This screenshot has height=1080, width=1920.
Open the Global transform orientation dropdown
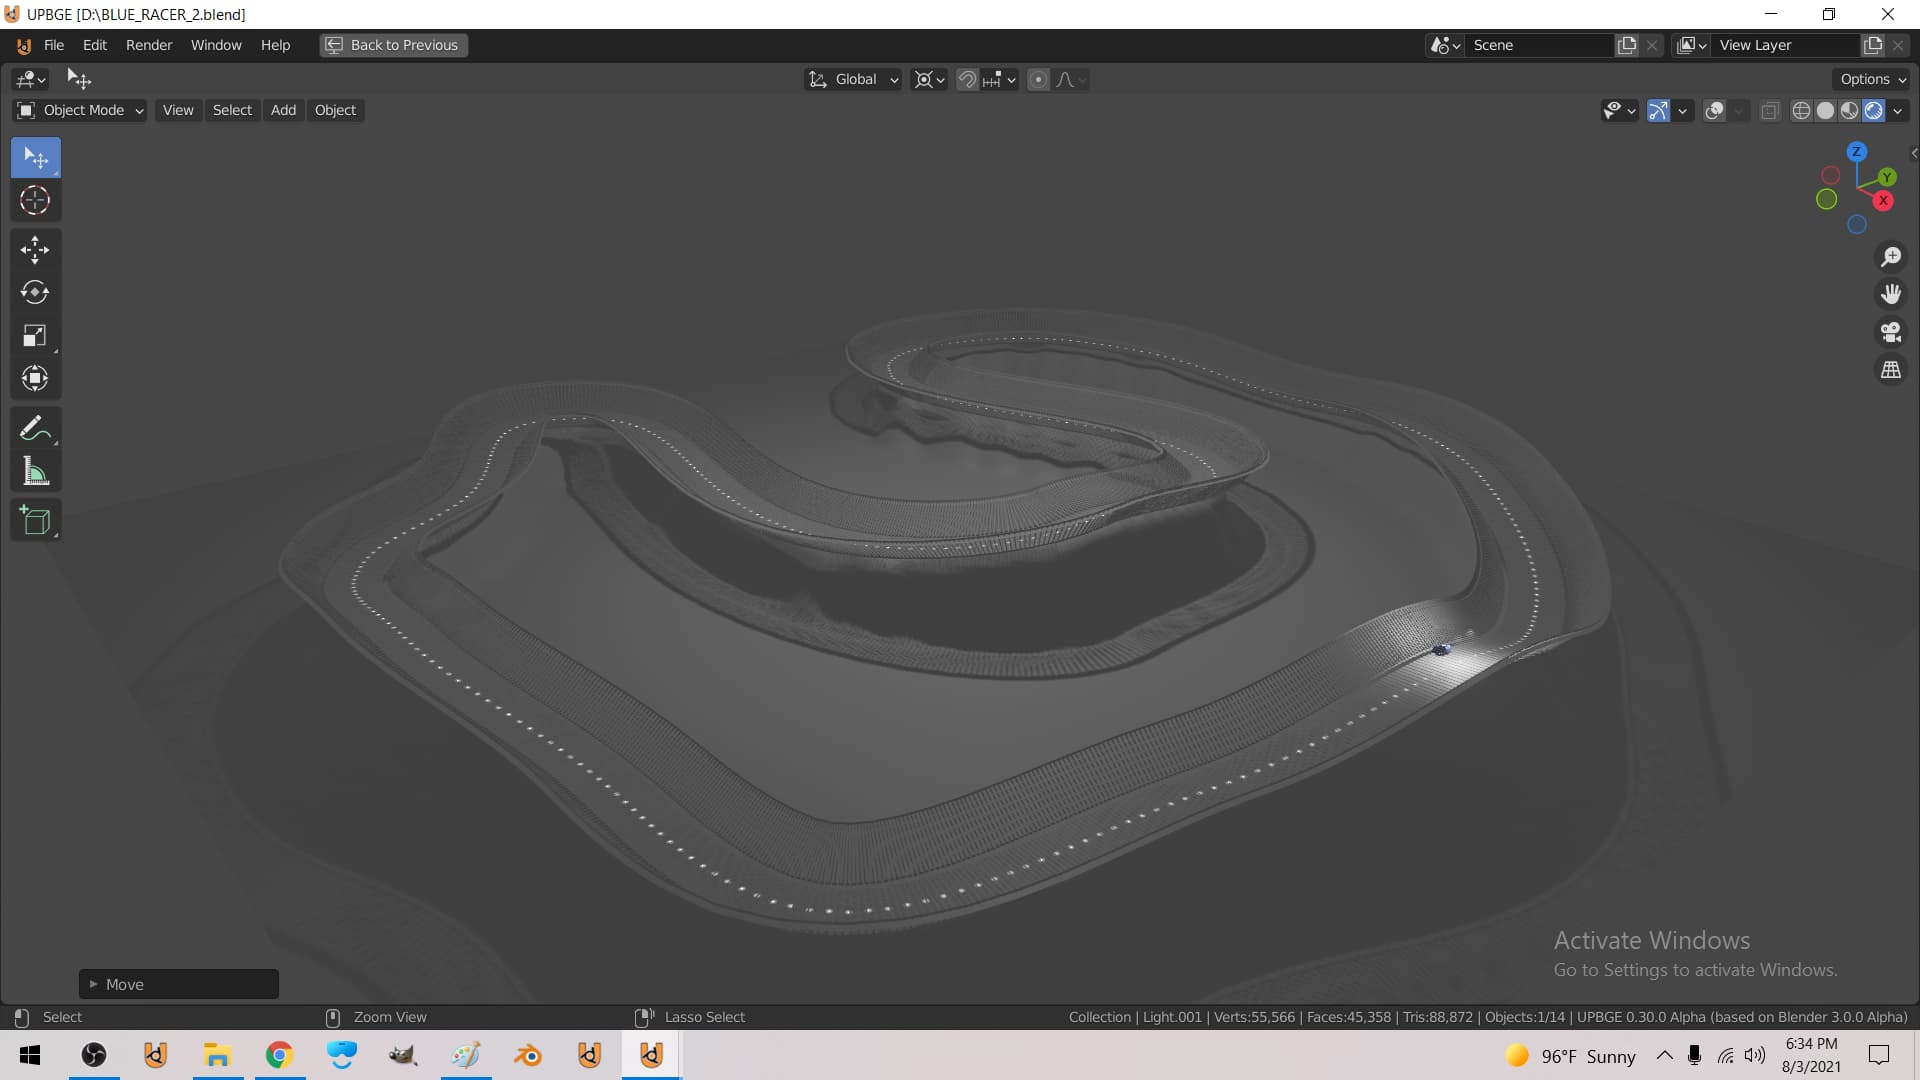coord(853,80)
